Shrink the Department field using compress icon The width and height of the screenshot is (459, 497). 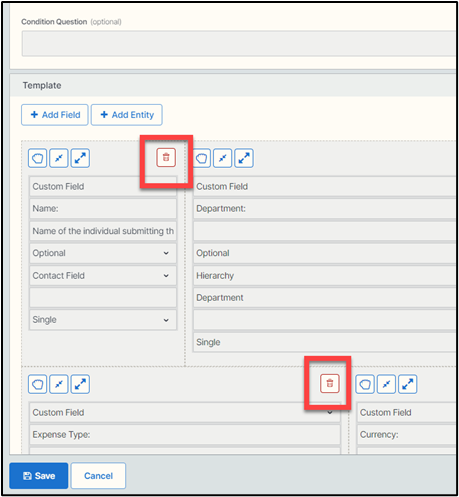[223, 158]
